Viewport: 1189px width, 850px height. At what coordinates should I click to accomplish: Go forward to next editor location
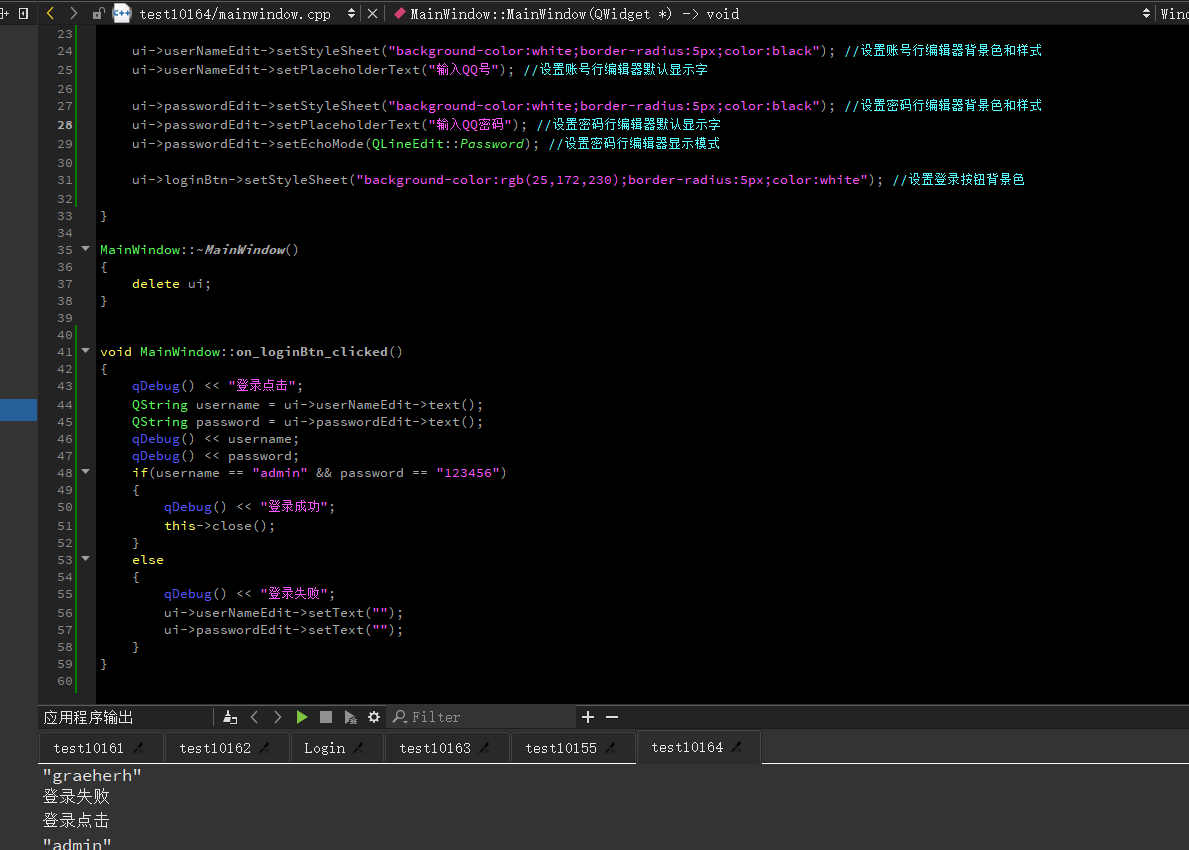74,13
